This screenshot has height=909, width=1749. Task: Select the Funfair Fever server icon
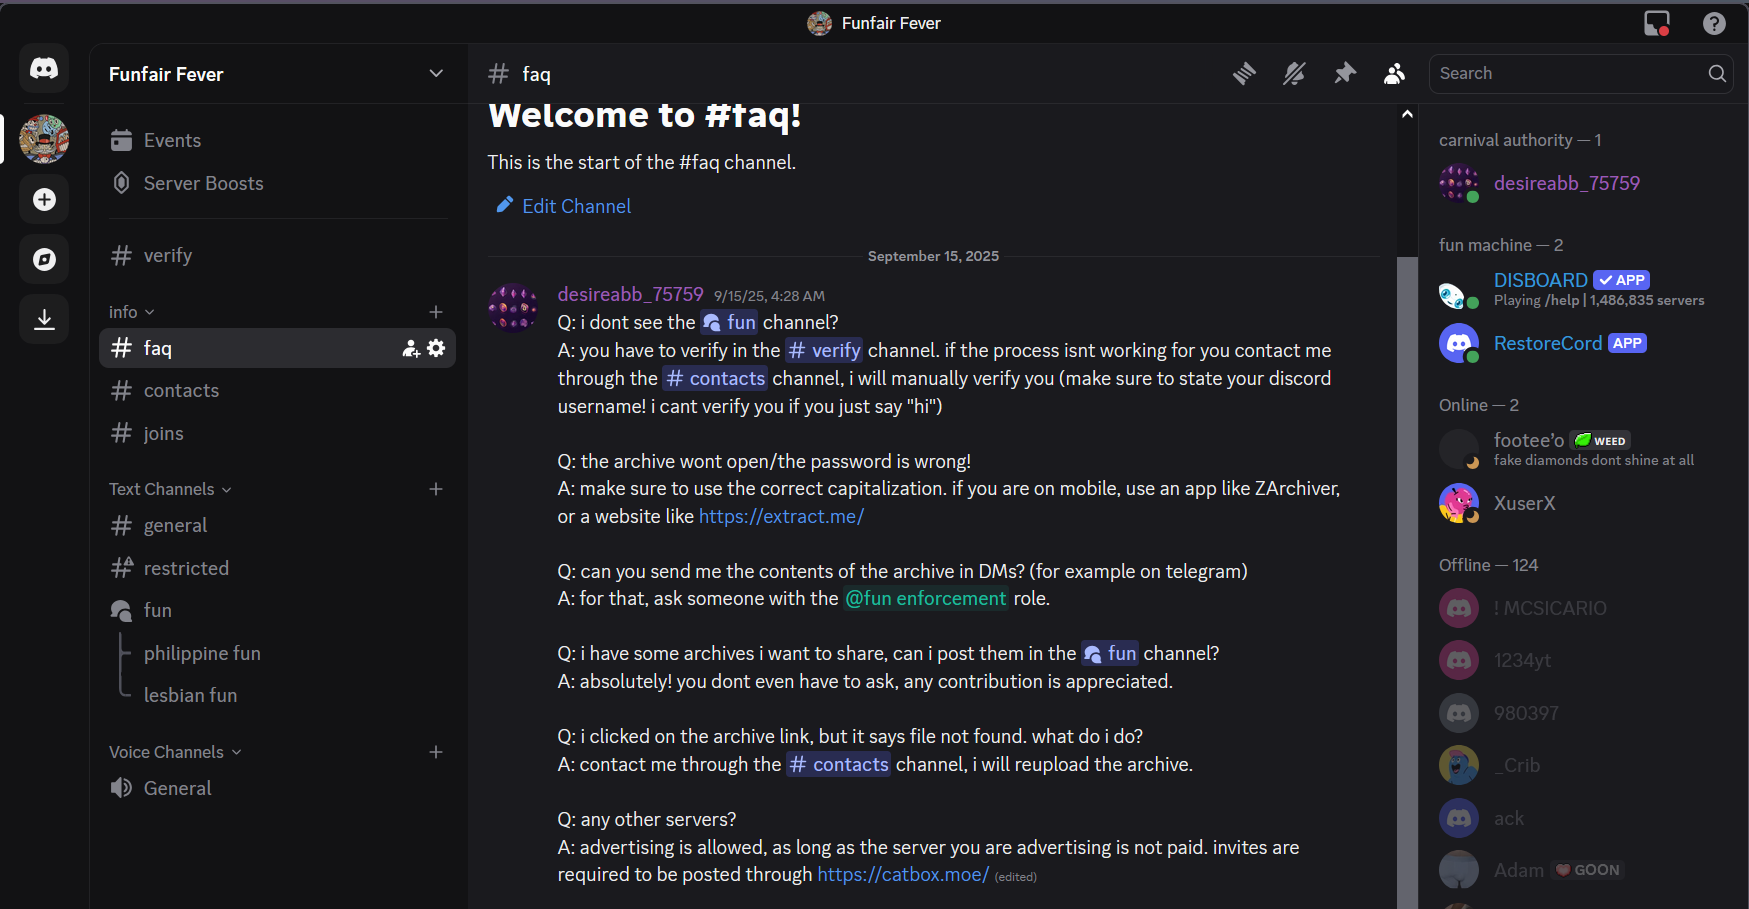click(44, 139)
